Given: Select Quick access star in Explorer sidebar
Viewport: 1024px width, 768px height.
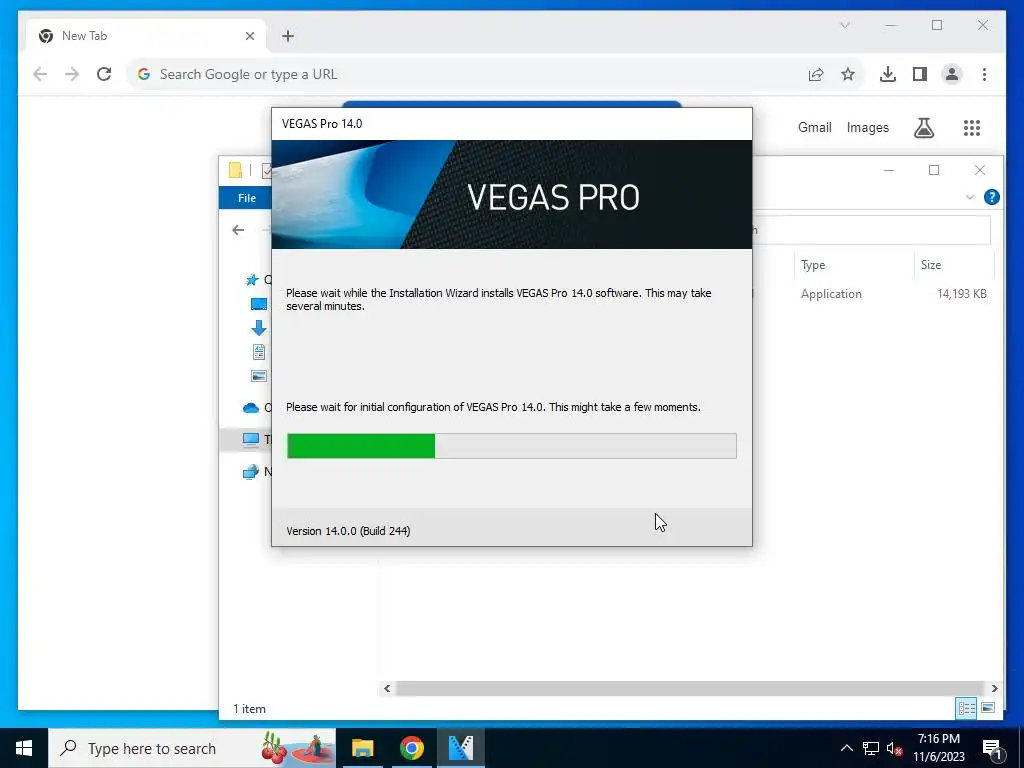Looking at the screenshot, I should (x=251, y=280).
